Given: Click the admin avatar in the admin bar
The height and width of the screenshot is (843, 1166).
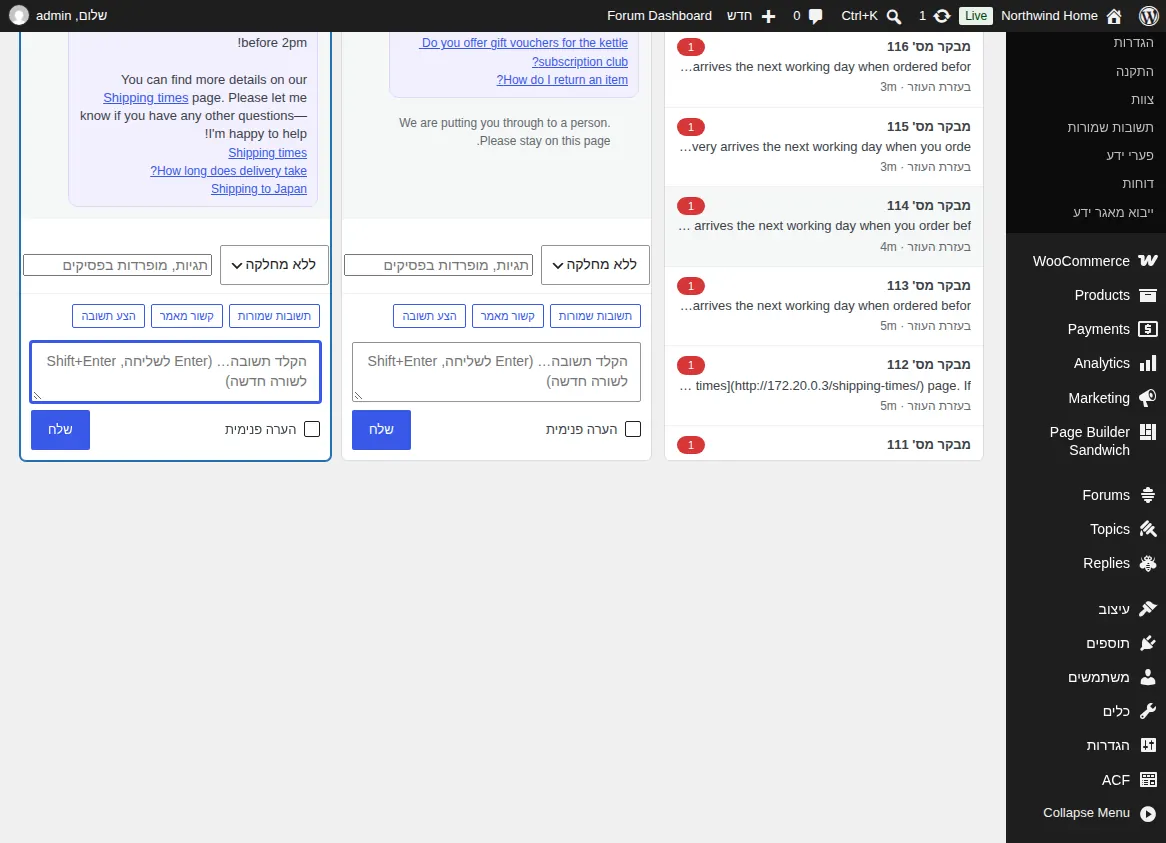Looking at the screenshot, I should tap(19, 16).
